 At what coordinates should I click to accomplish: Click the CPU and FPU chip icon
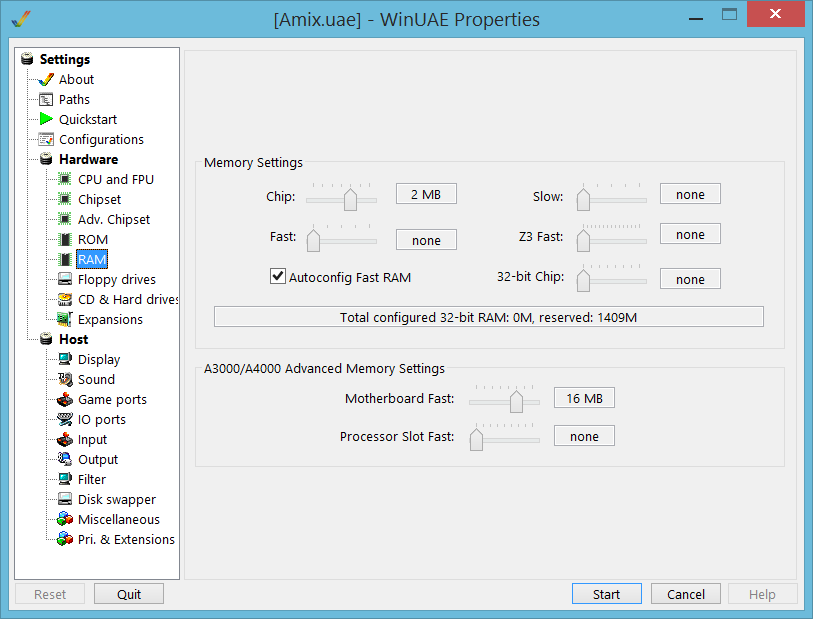click(x=65, y=179)
